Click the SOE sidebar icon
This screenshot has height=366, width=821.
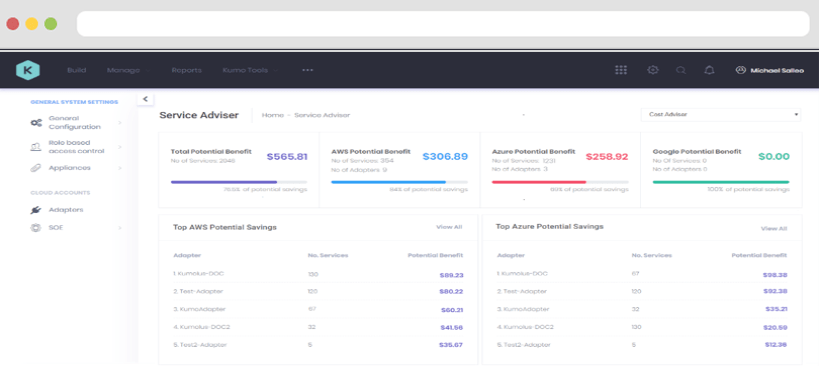tap(36, 228)
